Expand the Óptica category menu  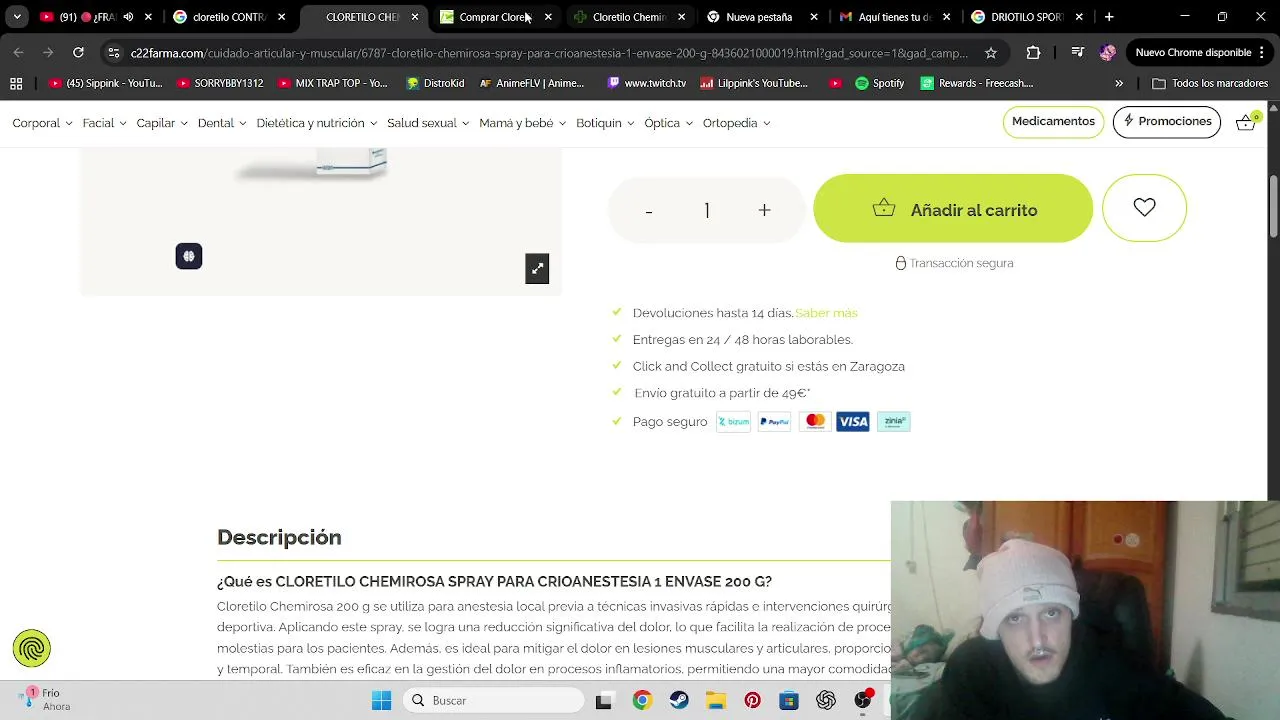(x=669, y=123)
